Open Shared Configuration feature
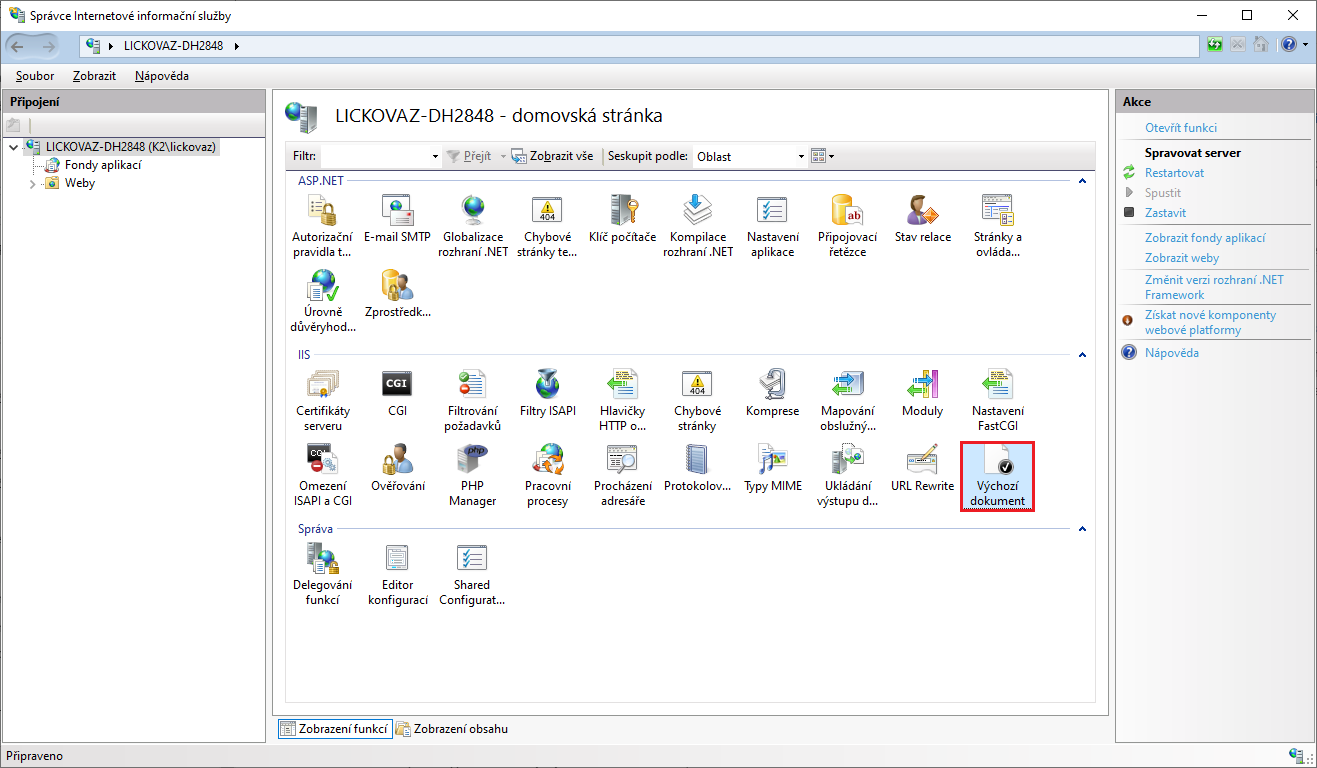Viewport: 1317px width, 768px height. pos(472,574)
